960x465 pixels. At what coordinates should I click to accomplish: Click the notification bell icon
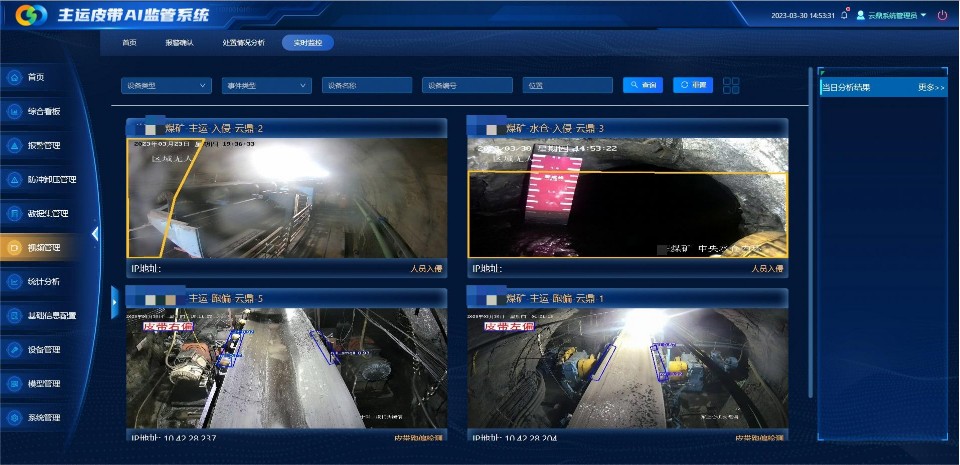pos(844,15)
